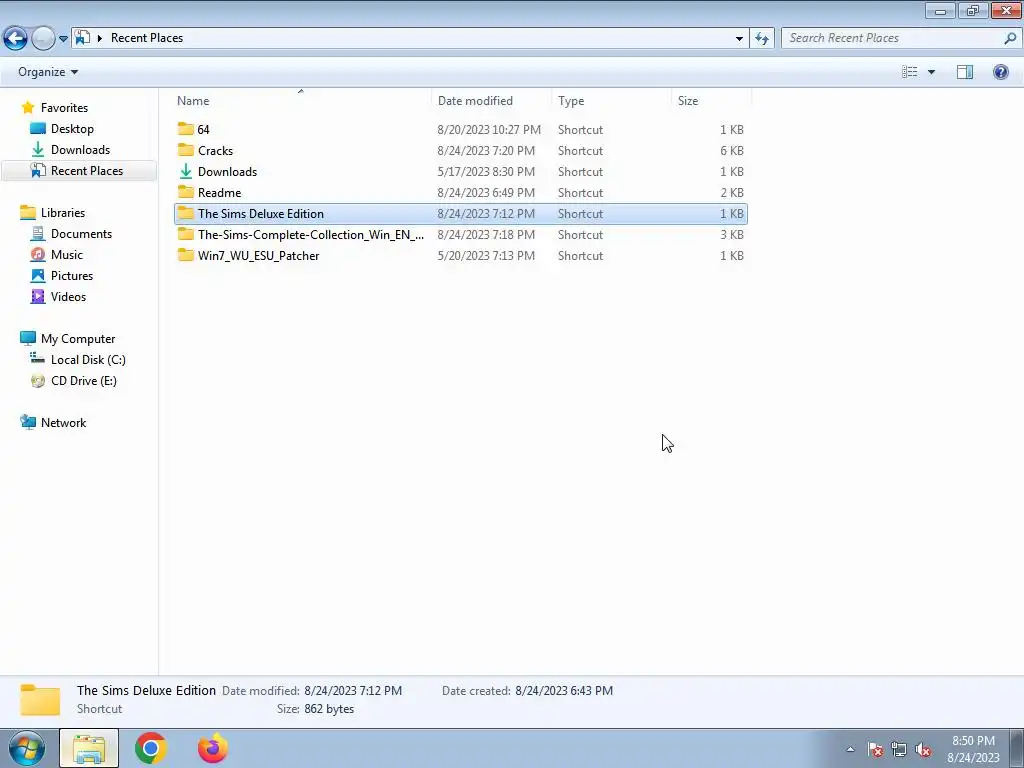
Task: Open the Documents library
Action: (x=81, y=234)
